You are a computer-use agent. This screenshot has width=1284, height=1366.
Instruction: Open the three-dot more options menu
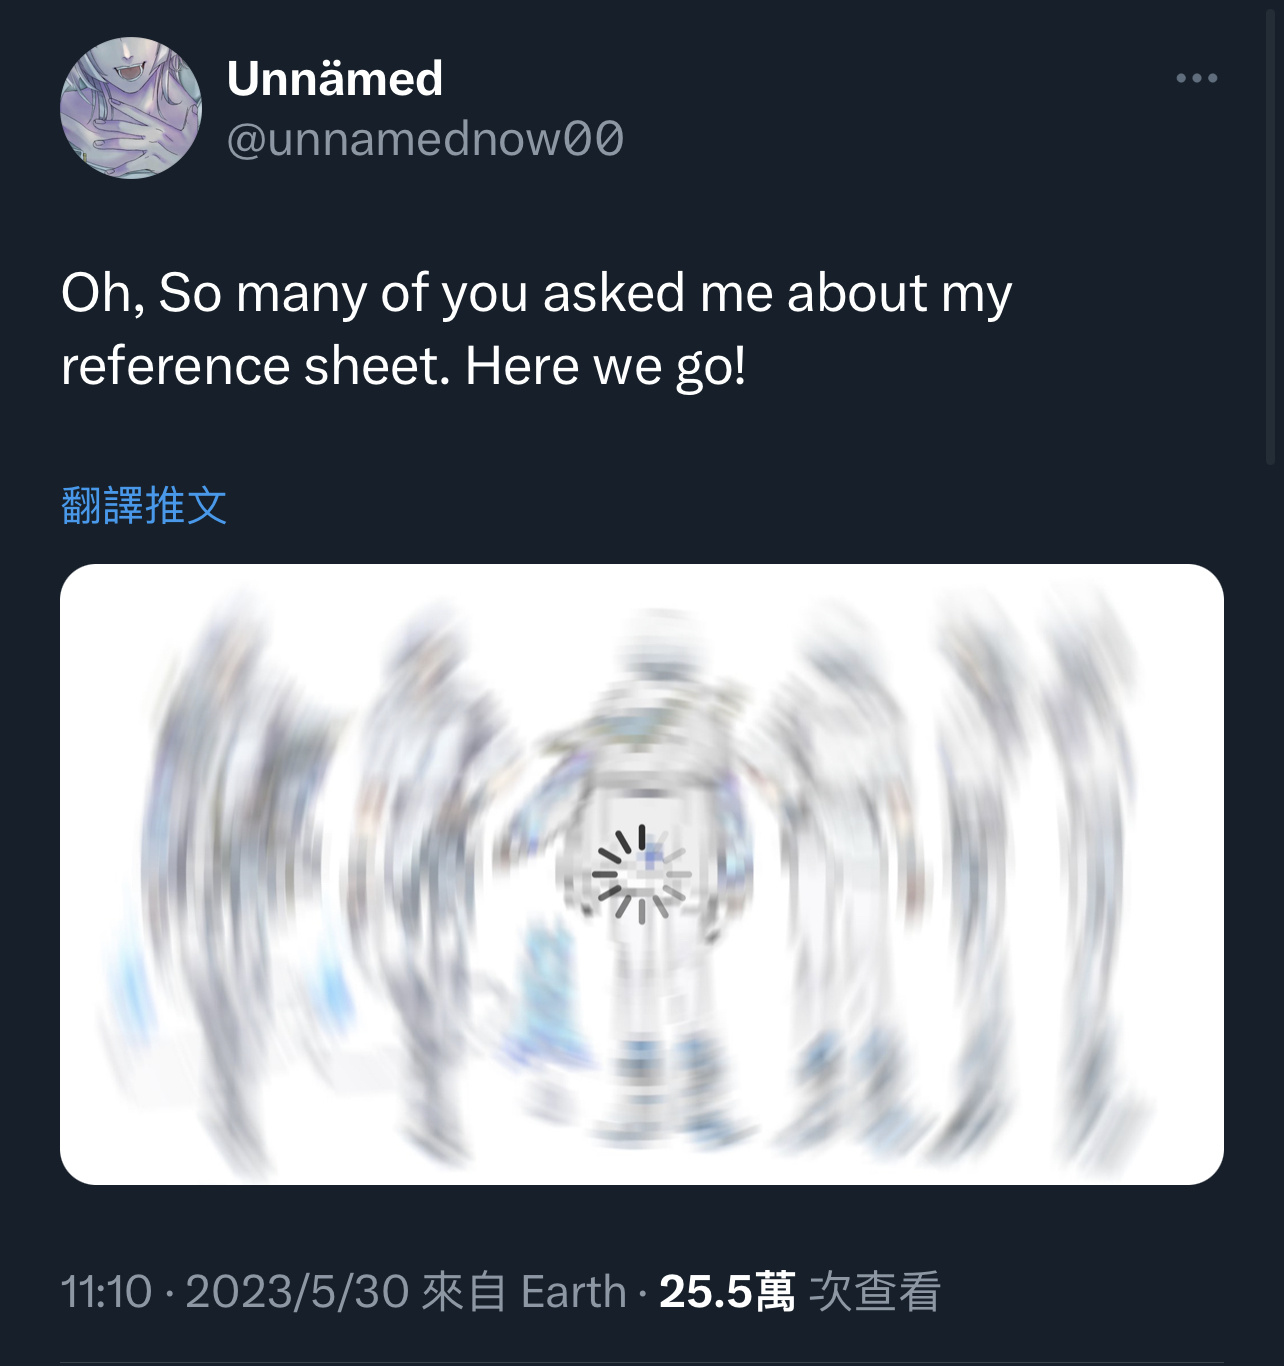(1196, 78)
